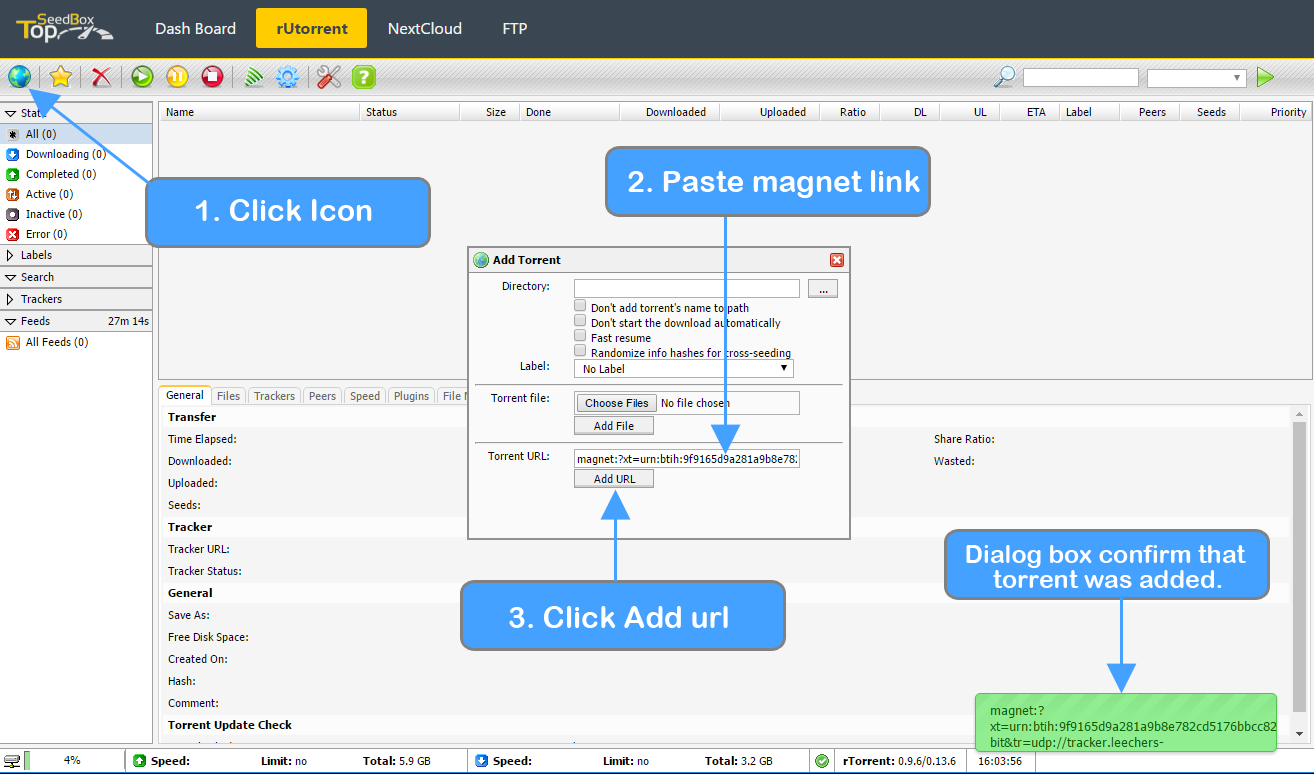Viewport: 1314px width, 774px height.
Task: Sort by the Name column header
Action: tap(259, 112)
